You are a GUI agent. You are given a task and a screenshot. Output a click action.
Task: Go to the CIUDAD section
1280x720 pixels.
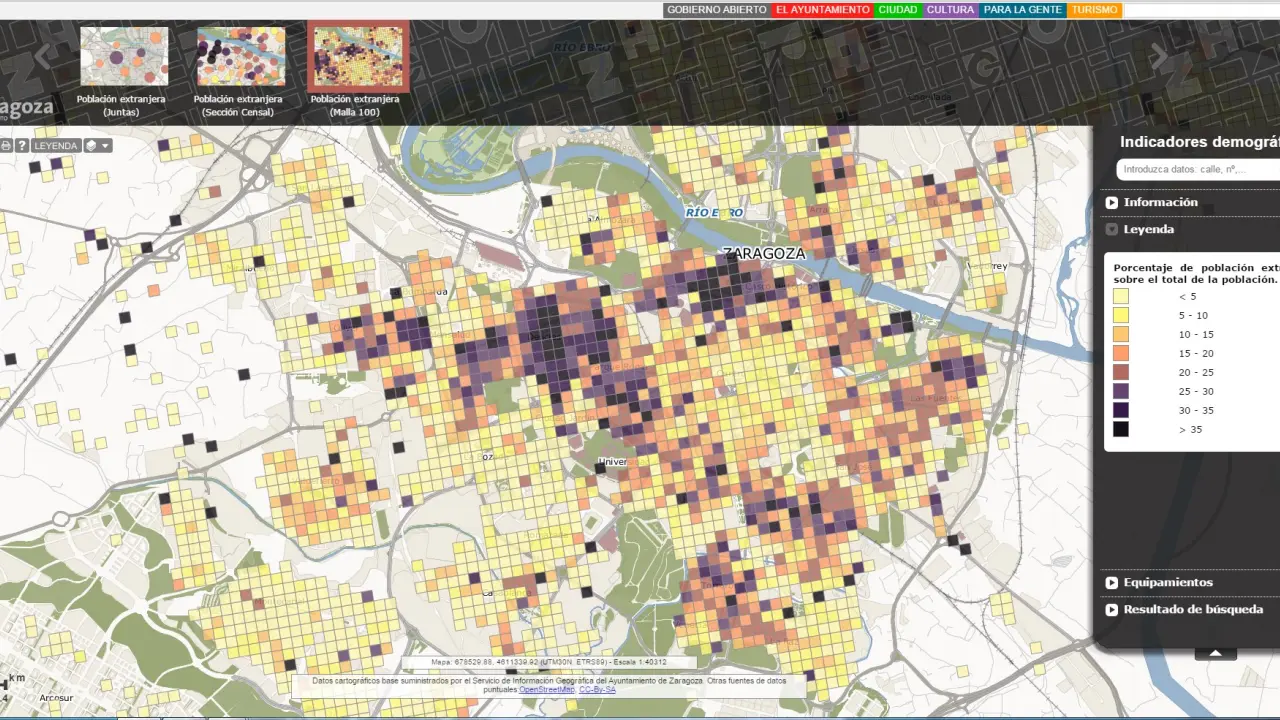point(897,10)
